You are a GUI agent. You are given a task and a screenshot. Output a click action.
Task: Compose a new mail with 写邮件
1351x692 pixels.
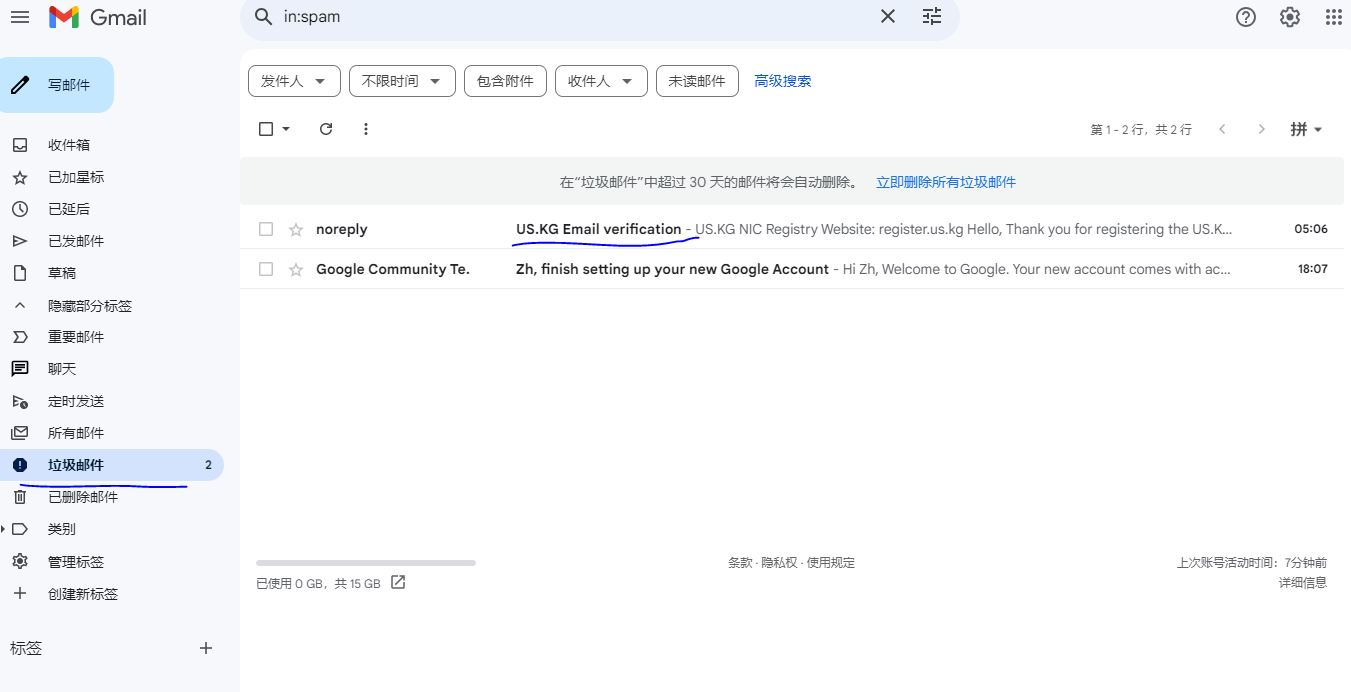click(57, 85)
